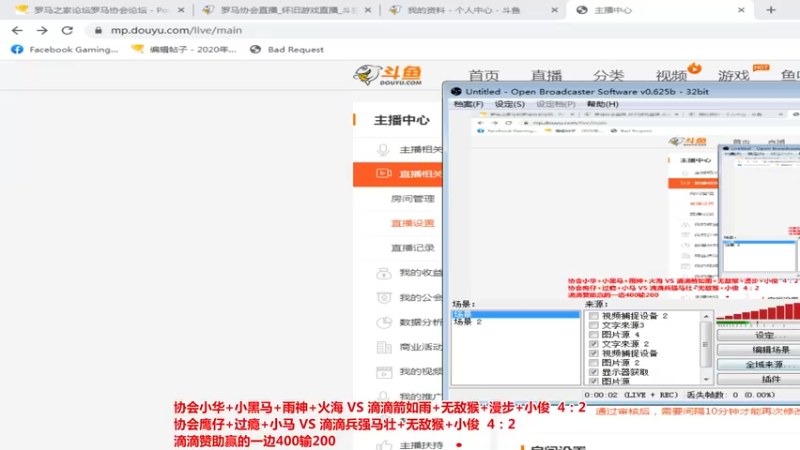Image resolution: width=800 pixels, height=450 pixels.
Task: Uncheck the last 图片源 source in the list
Action: tap(593, 381)
